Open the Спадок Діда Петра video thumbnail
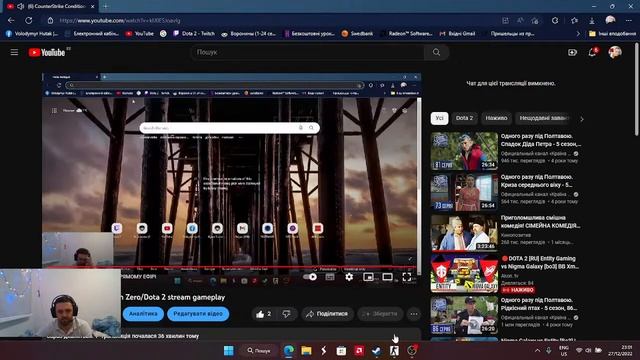This screenshot has width=640, height=360. point(464,151)
